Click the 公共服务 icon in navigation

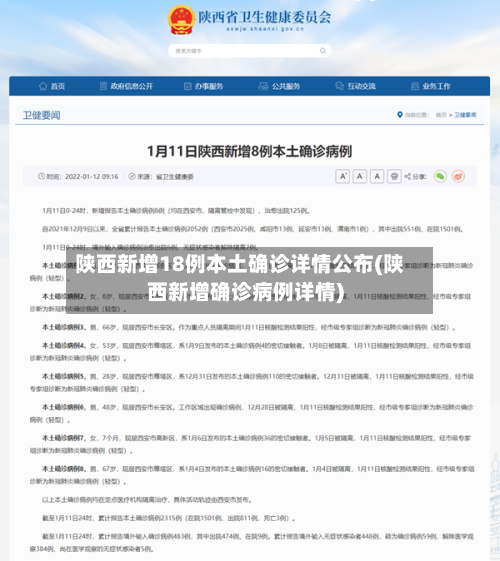pyautogui.click(x=263, y=86)
